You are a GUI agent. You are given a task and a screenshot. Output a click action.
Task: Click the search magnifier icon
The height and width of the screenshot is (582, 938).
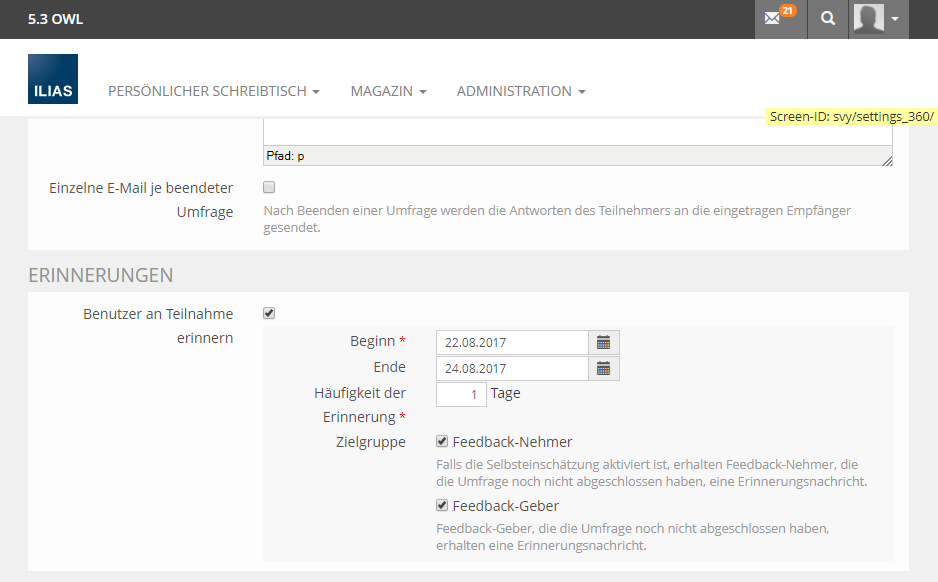click(827, 19)
